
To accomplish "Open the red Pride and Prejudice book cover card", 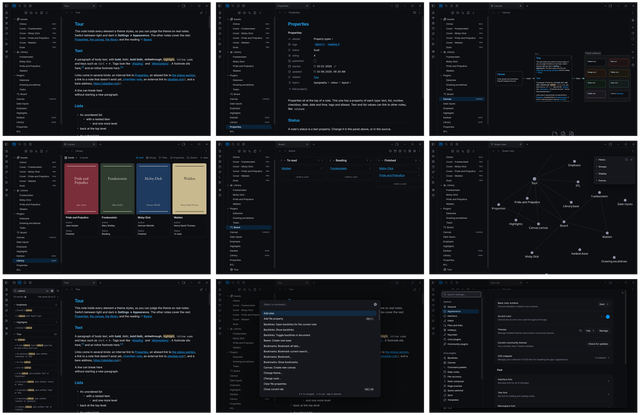I will click(81, 189).
